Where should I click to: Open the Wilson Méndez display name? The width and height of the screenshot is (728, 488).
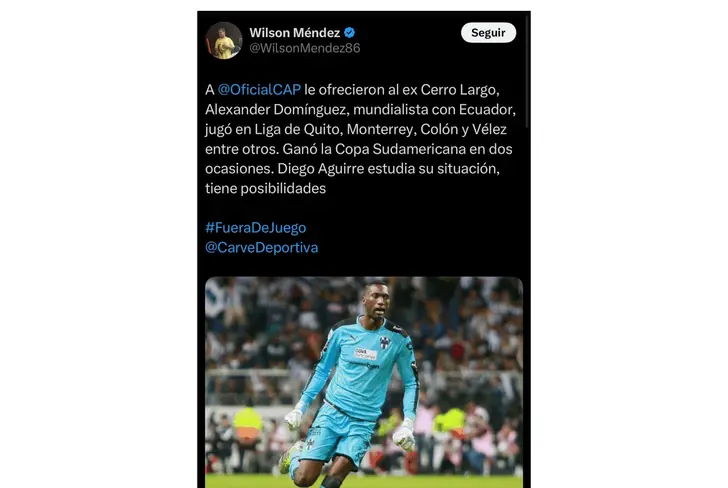point(294,33)
